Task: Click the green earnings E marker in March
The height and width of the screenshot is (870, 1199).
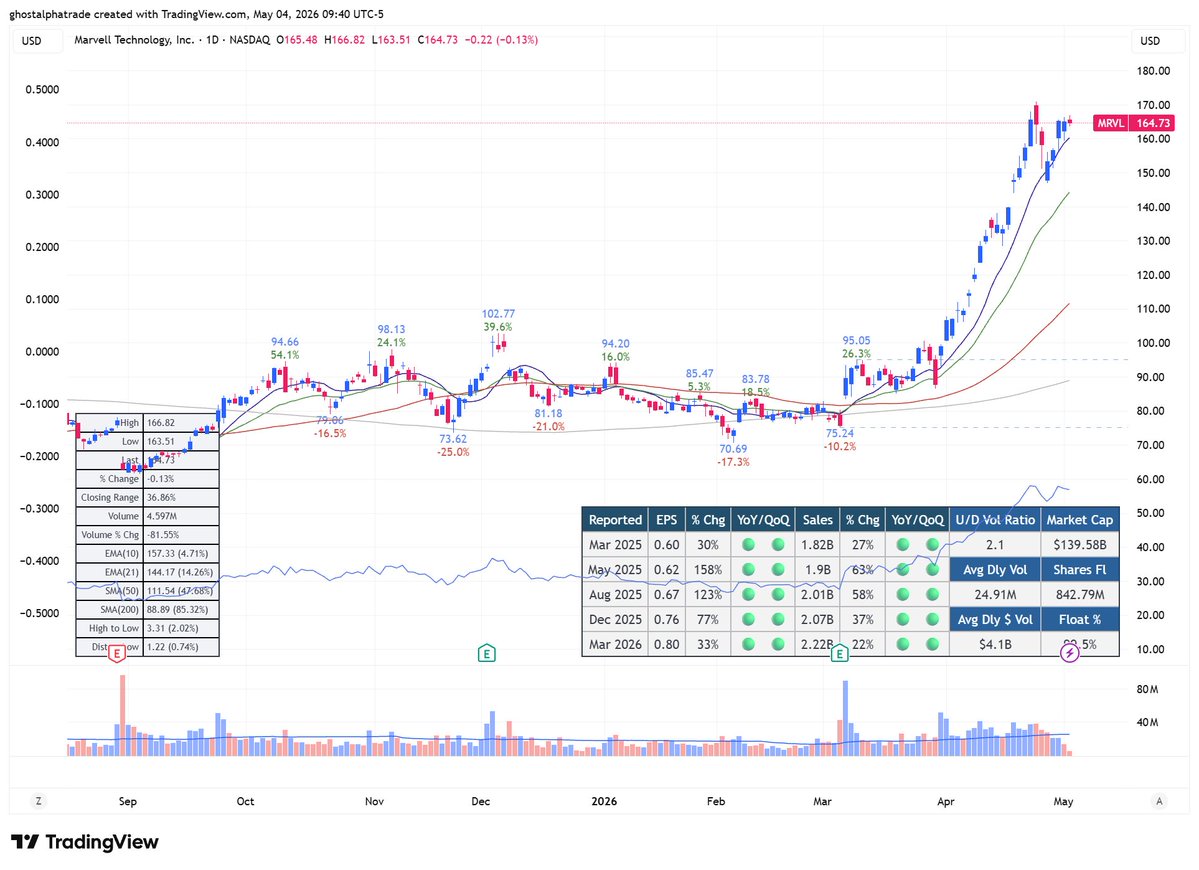Action: click(x=840, y=654)
